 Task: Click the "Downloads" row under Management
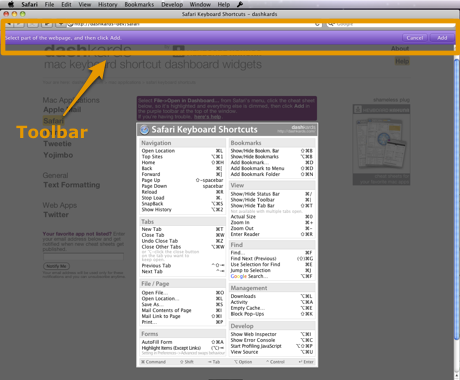point(272,296)
